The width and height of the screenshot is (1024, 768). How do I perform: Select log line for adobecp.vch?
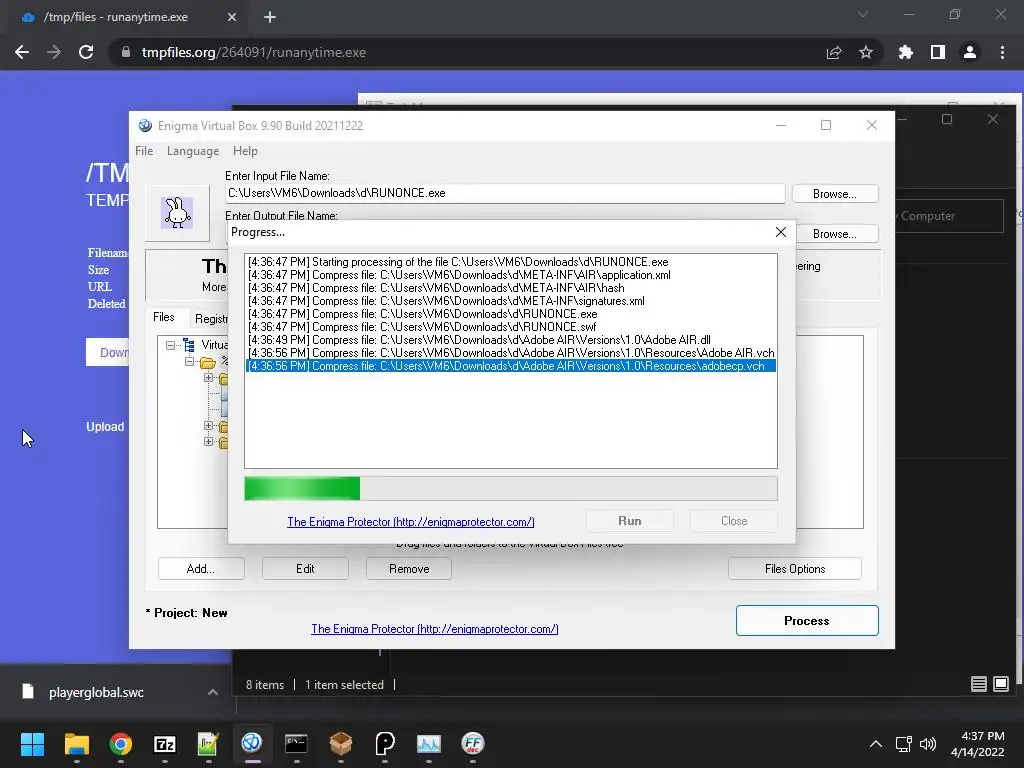(x=511, y=366)
